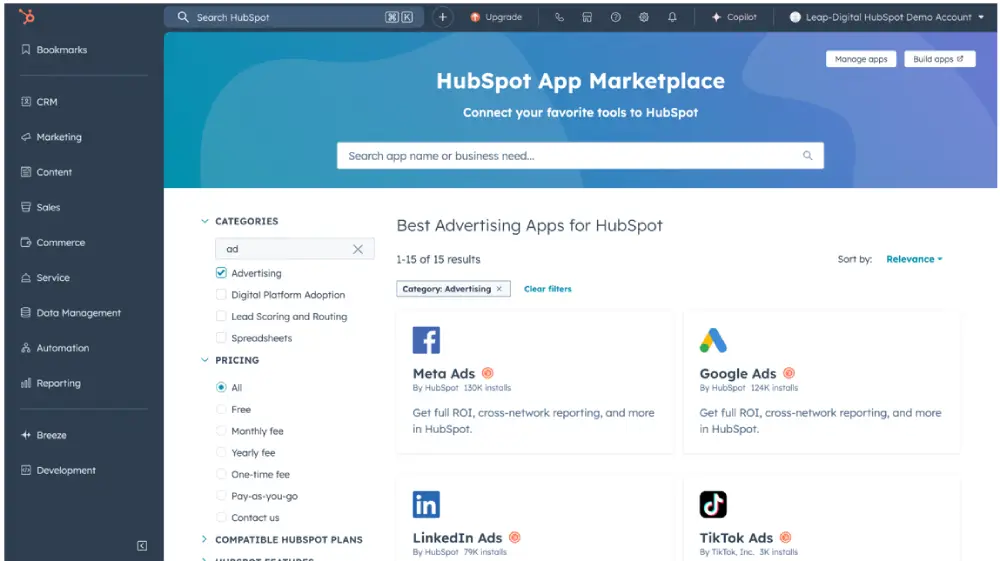Check the Digital Platform Adoption checkbox

221,295
